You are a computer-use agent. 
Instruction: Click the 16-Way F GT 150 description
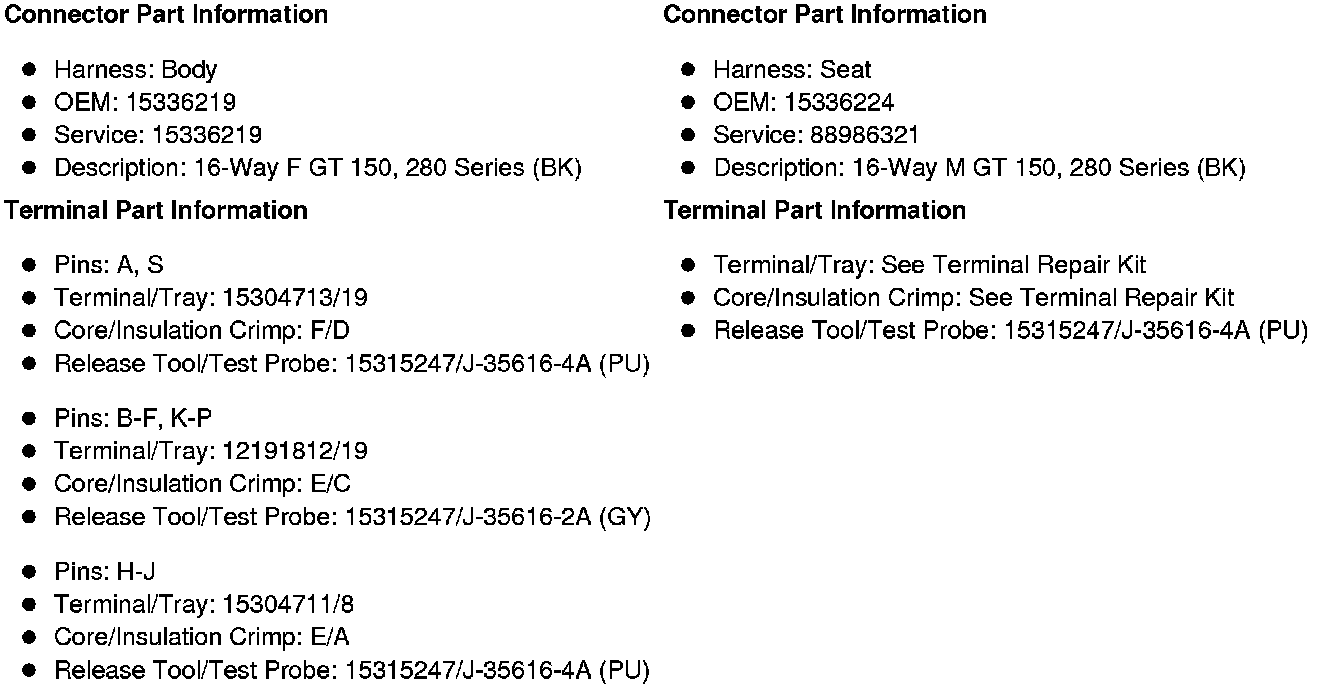click(317, 168)
